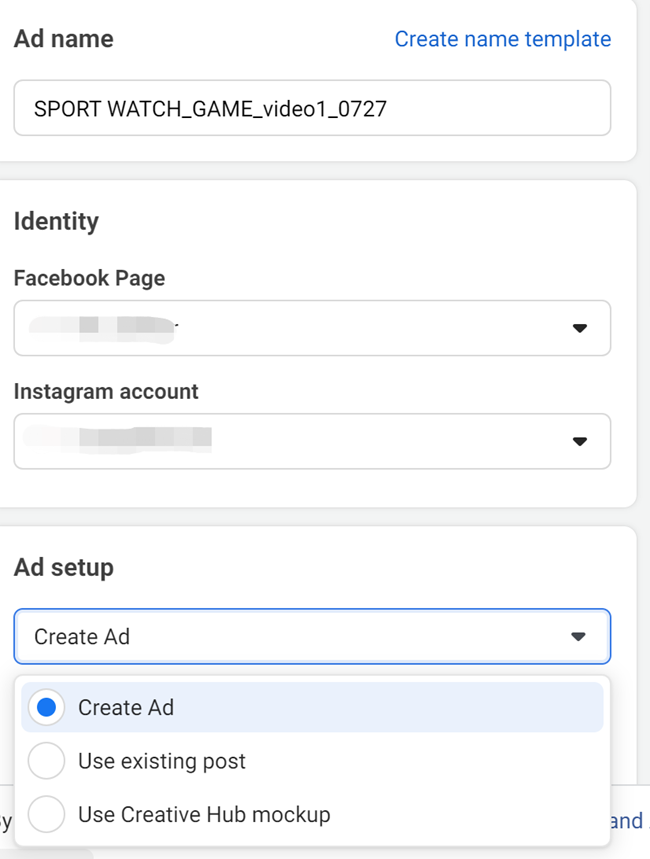Click the Facebook Page field label
Screen dimensions: 650x859
point(89,279)
